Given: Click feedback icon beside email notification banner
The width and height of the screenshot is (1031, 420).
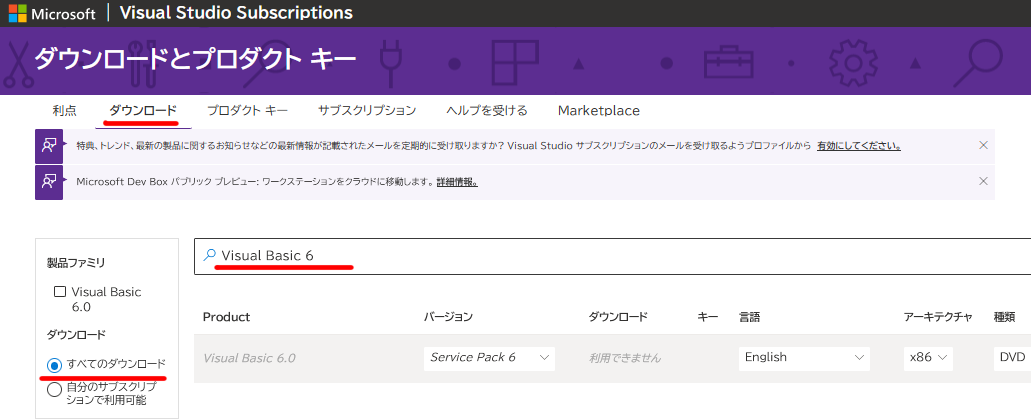Looking at the screenshot, I should click(x=49, y=146).
